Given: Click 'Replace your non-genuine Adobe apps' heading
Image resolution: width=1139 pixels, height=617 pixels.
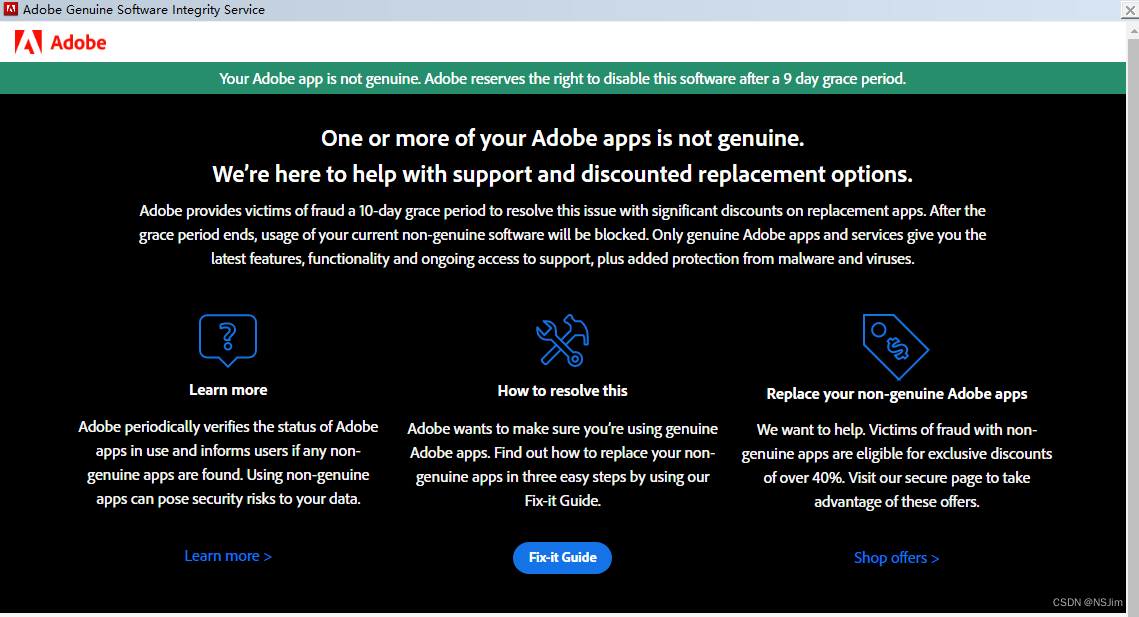Looking at the screenshot, I should tap(896, 393).
